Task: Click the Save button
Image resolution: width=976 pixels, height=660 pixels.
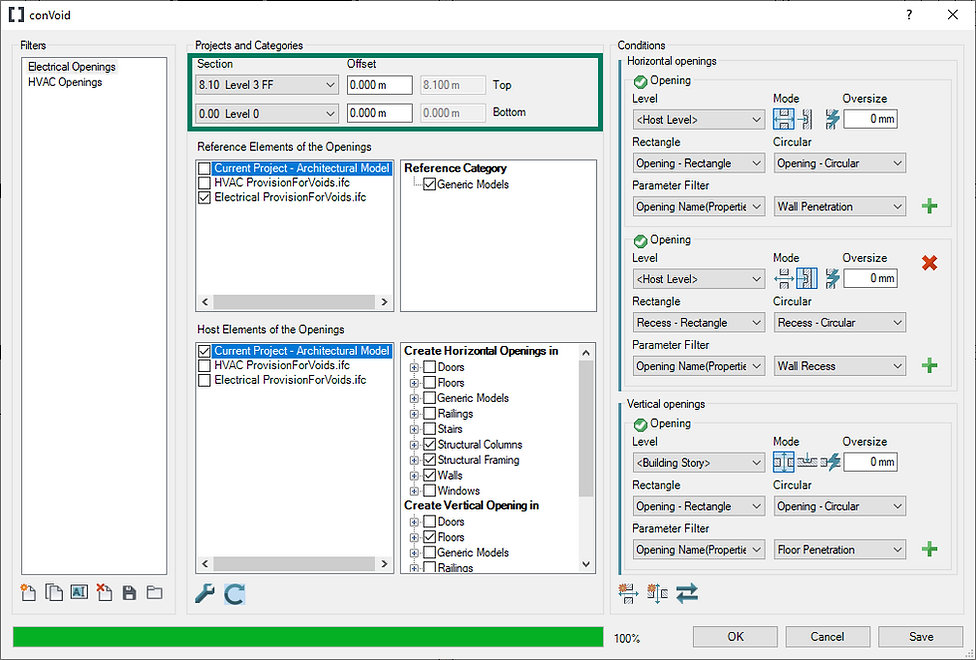Action: coord(921,636)
